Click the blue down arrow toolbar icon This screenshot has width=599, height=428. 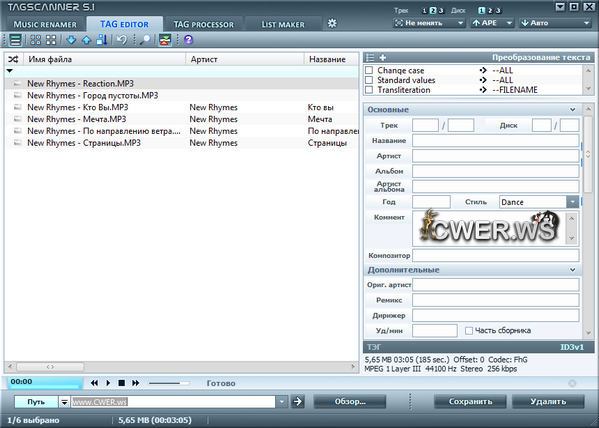(x=71, y=40)
